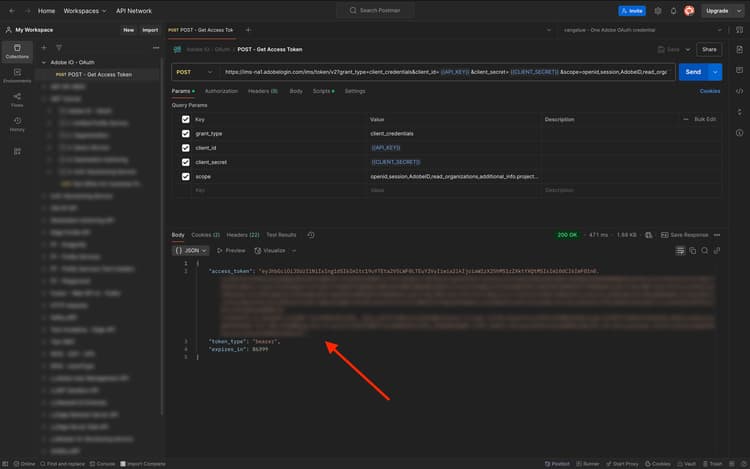Open the Flows sidebar panel

click(17, 100)
